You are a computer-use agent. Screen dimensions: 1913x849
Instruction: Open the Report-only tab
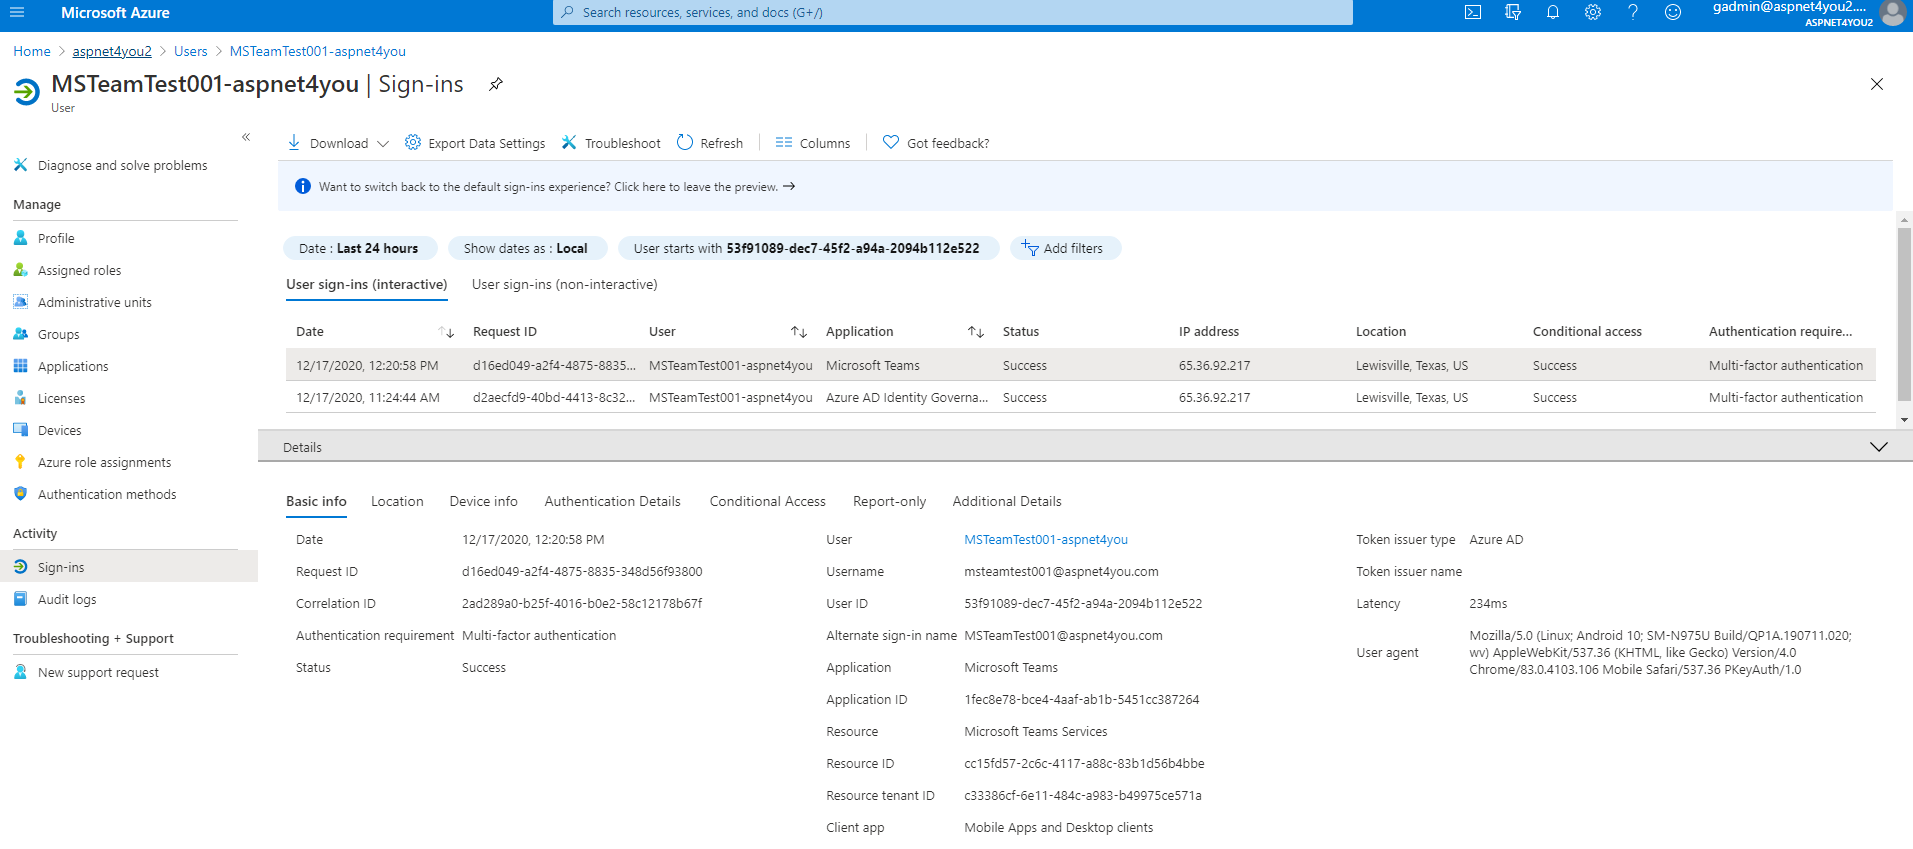(x=889, y=502)
